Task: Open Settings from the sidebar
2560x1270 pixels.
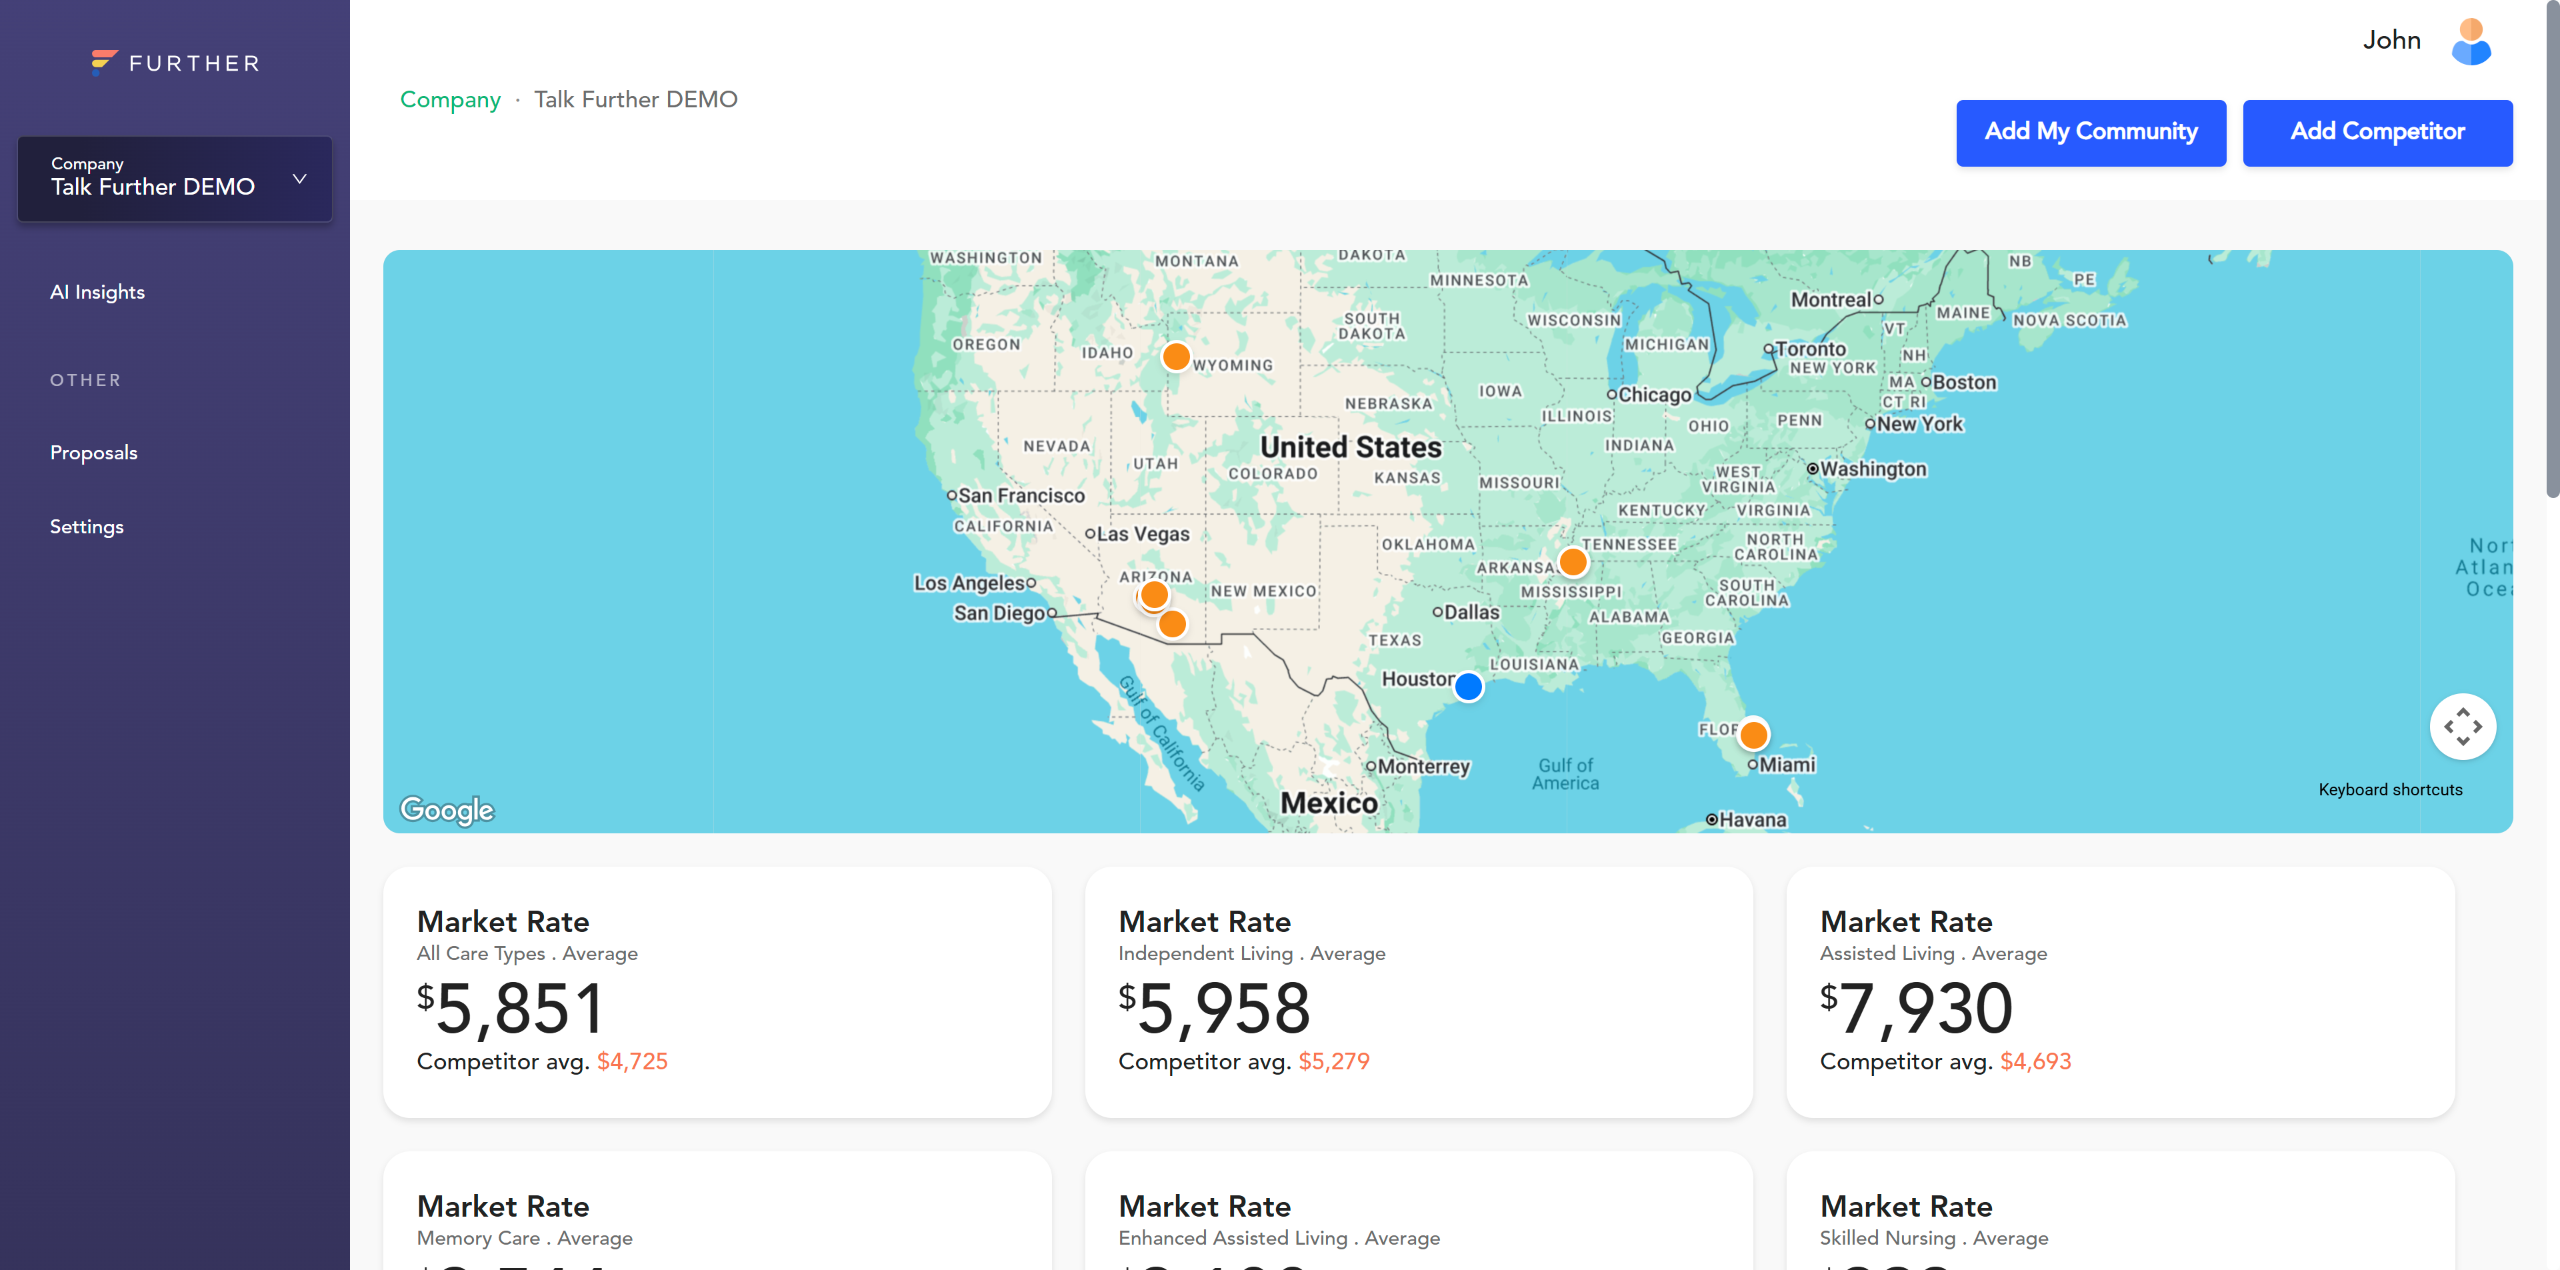Action: pos(87,527)
